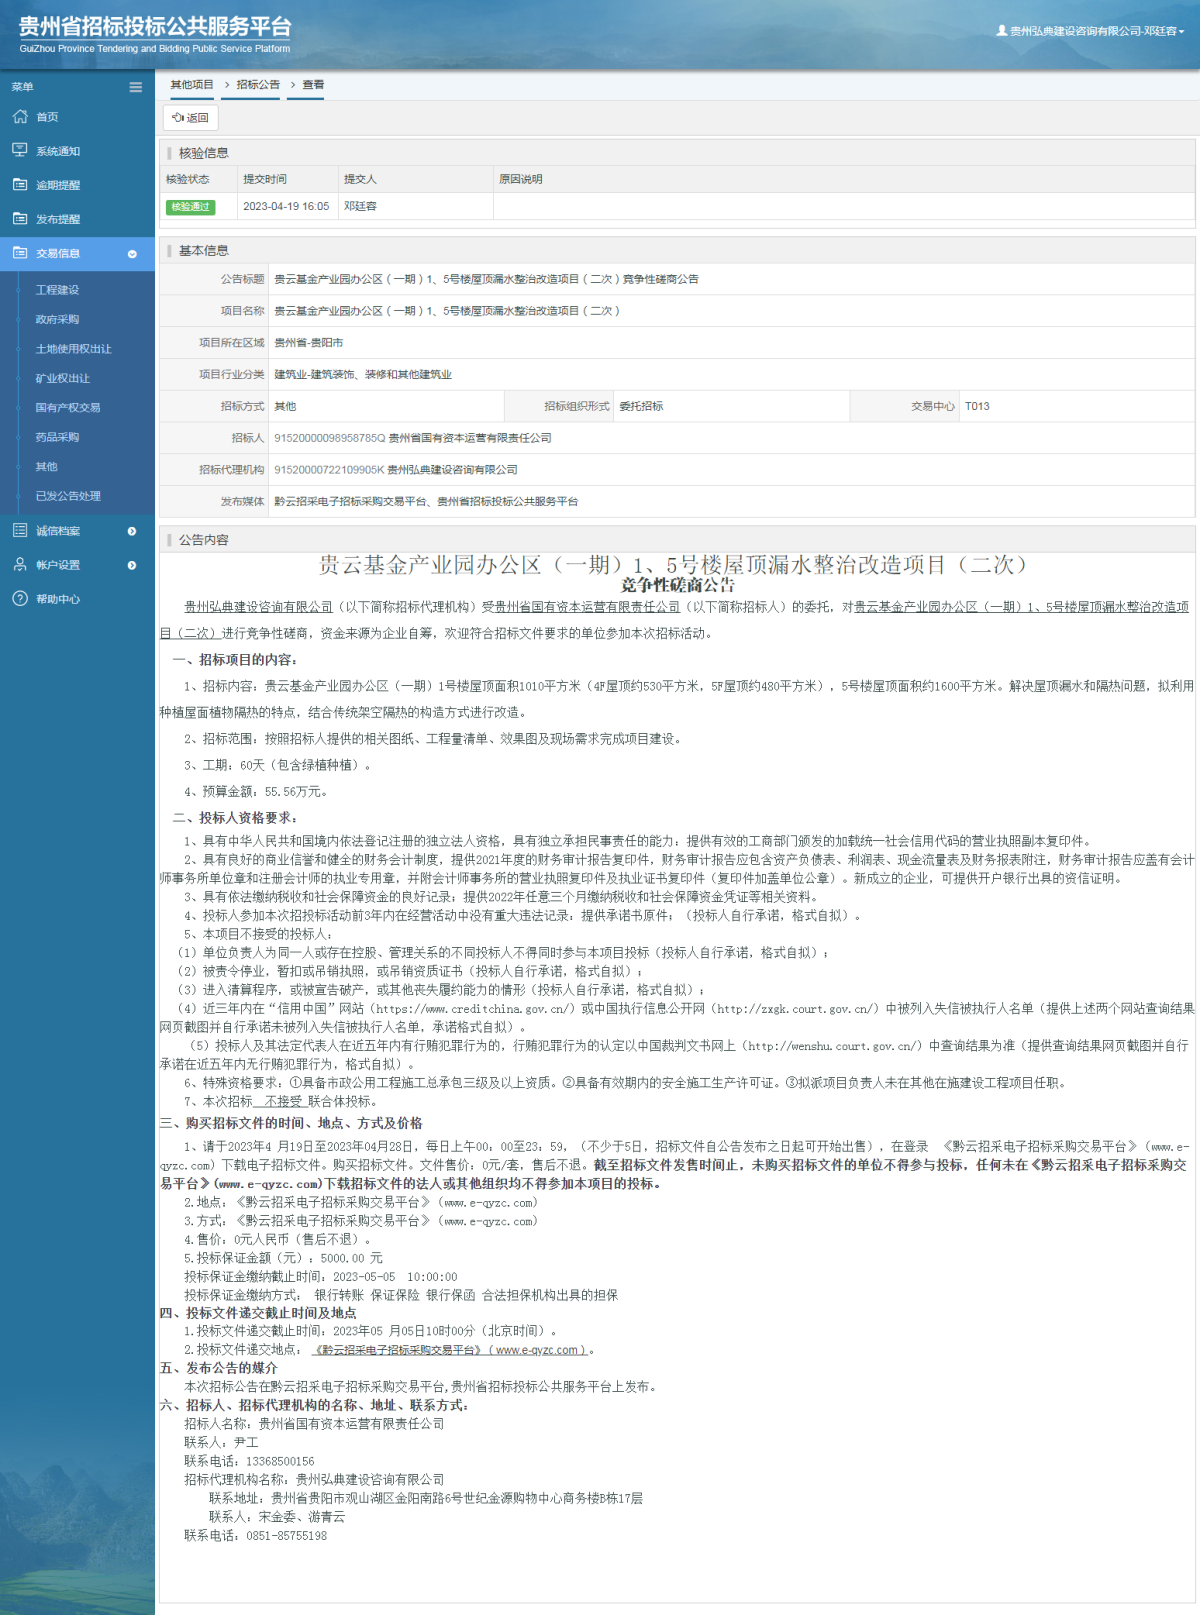Select 工程建设 in sidebar submenu

tap(57, 290)
